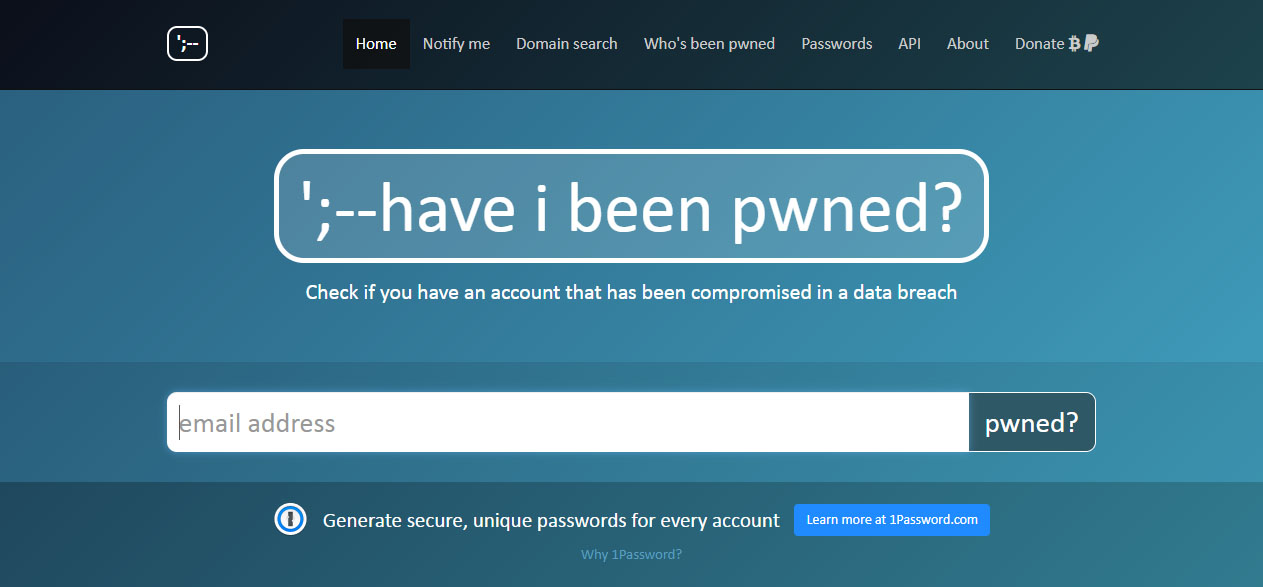The image size is (1263, 587).
Task: Click the Bitcoin donate icon
Action: click(1075, 43)
